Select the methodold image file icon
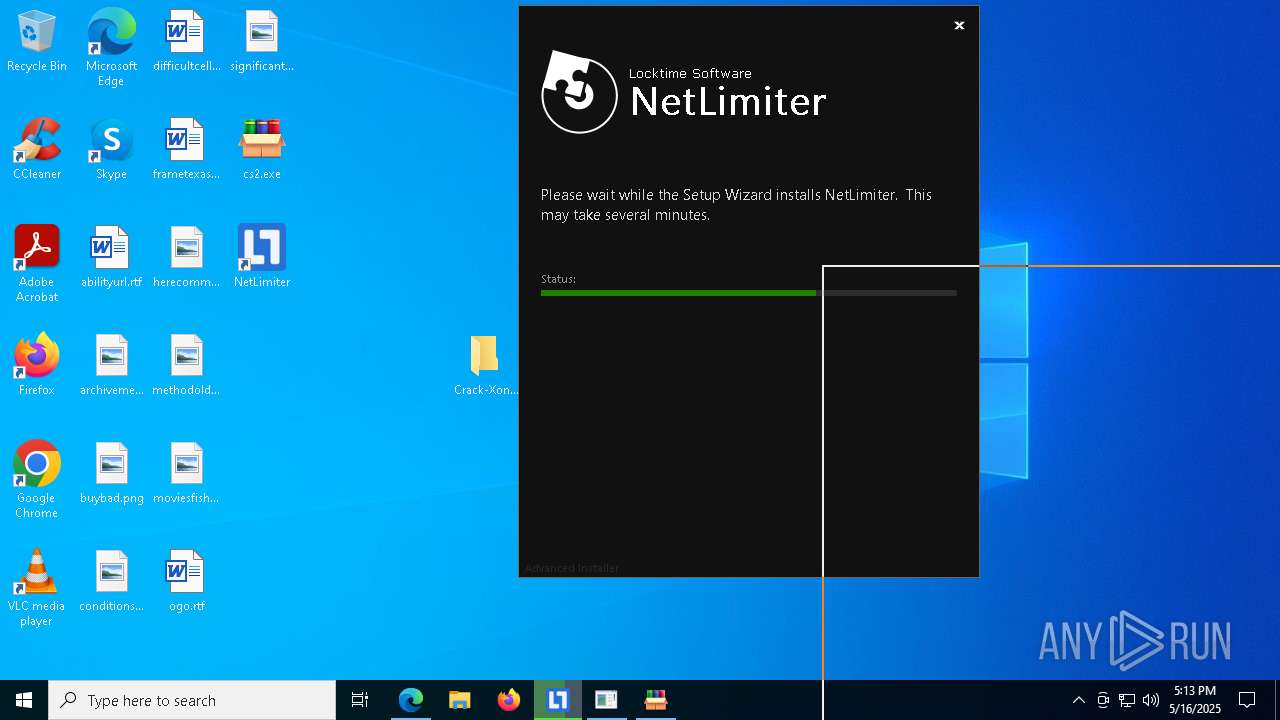This screenshot has height=720, width=1280. 186,366
